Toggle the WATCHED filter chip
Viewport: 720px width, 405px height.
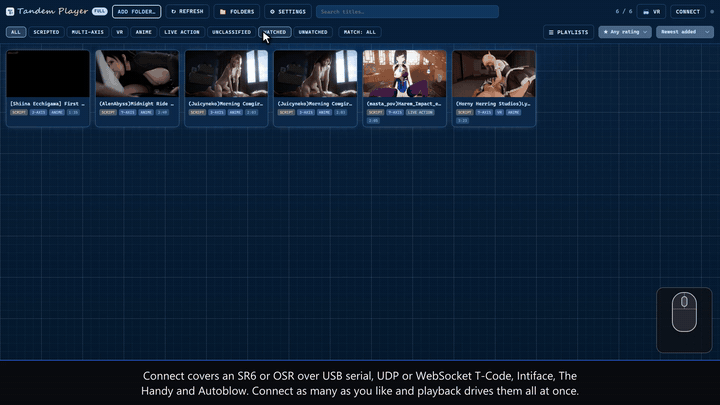coord(275,32)
